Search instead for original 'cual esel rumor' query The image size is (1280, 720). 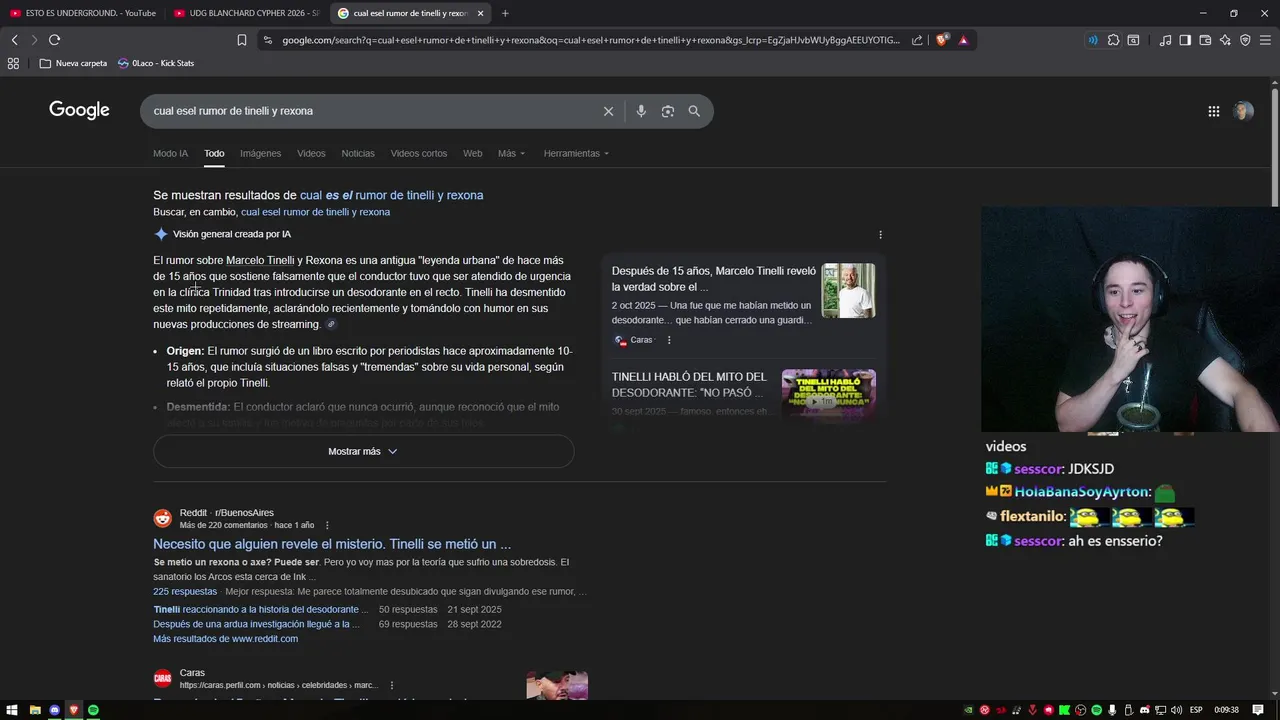click(315, 212)
